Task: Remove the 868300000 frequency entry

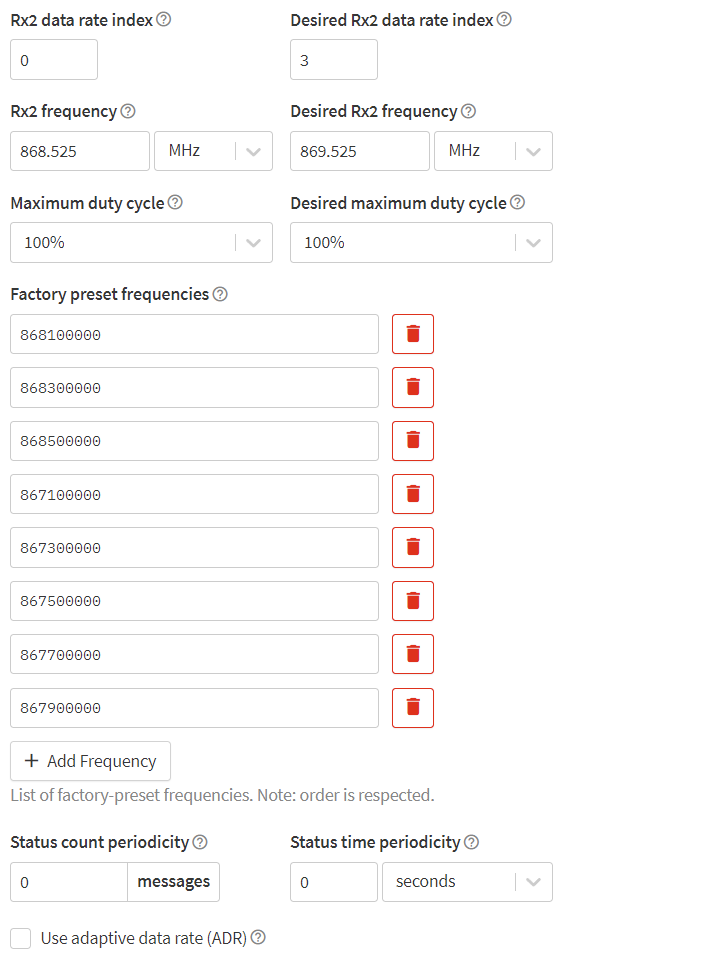Action: coord(413,387)
